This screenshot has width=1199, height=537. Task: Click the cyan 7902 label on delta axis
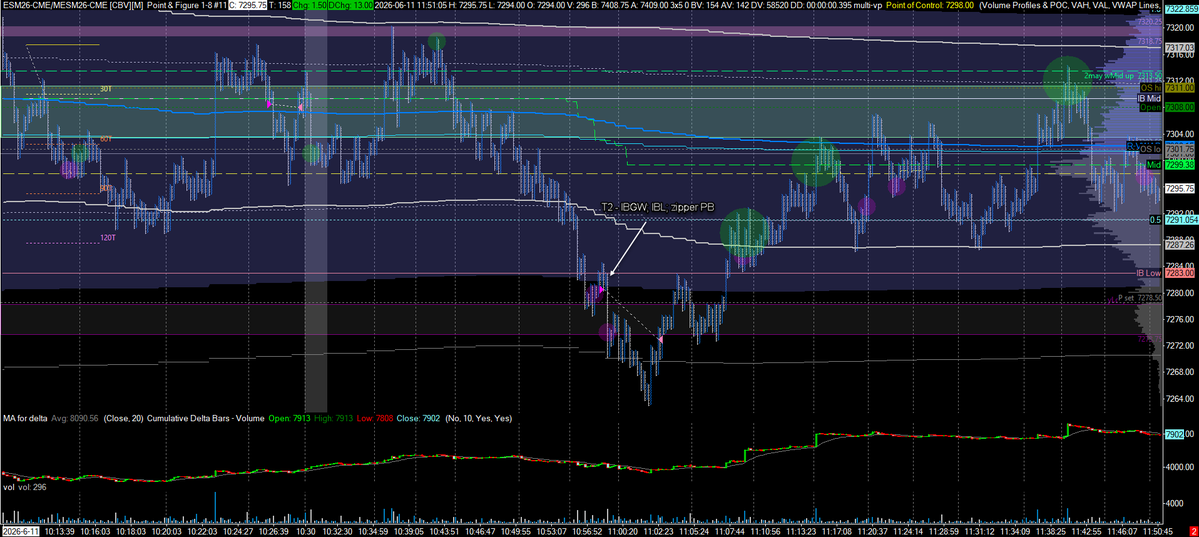[1174, 434]
